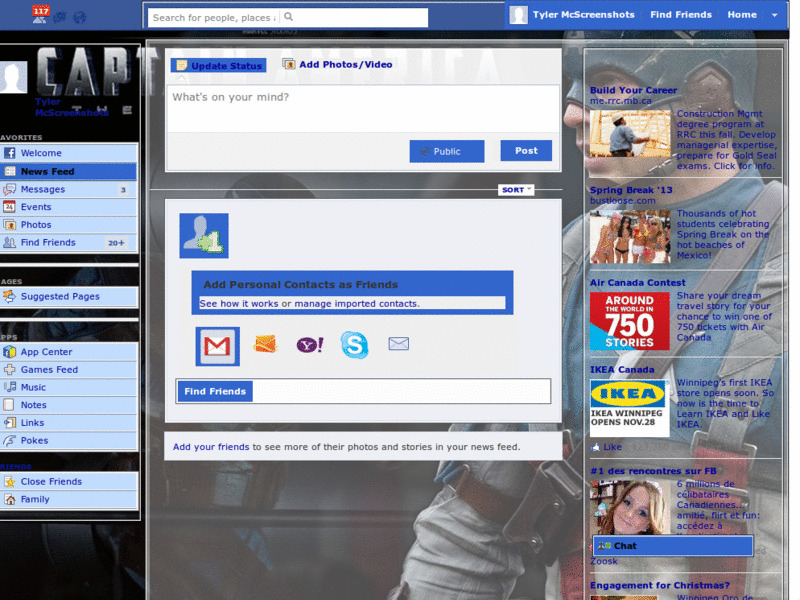Select the Add Photos/Video tab
This screenshot has width=800, height=600.
(338, 64)
